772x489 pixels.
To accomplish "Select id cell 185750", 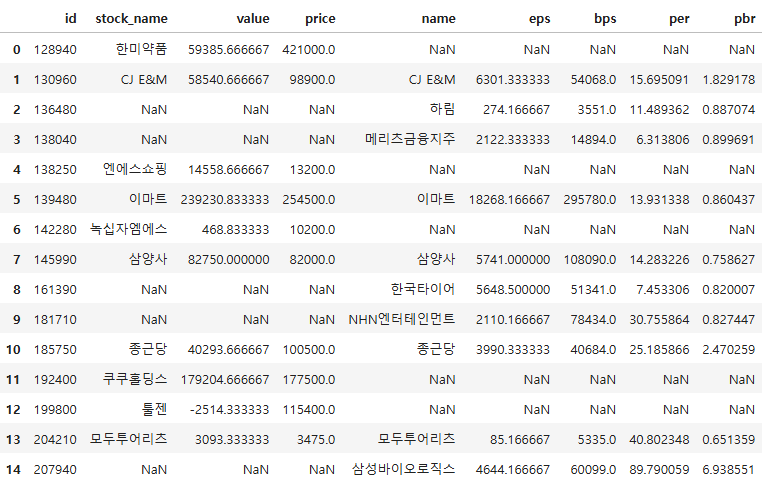I will click(55, 350).
